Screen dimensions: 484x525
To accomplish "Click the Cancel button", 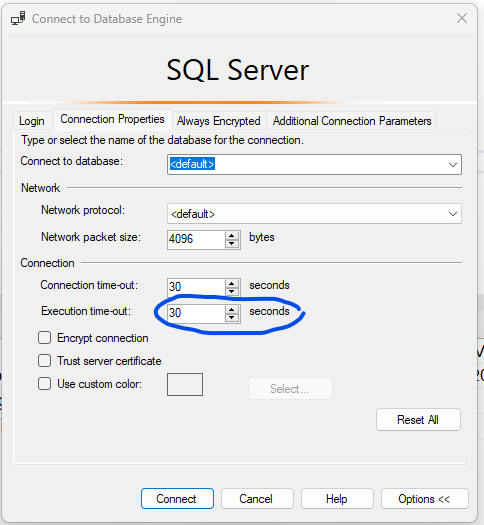I will coord(257,499).
